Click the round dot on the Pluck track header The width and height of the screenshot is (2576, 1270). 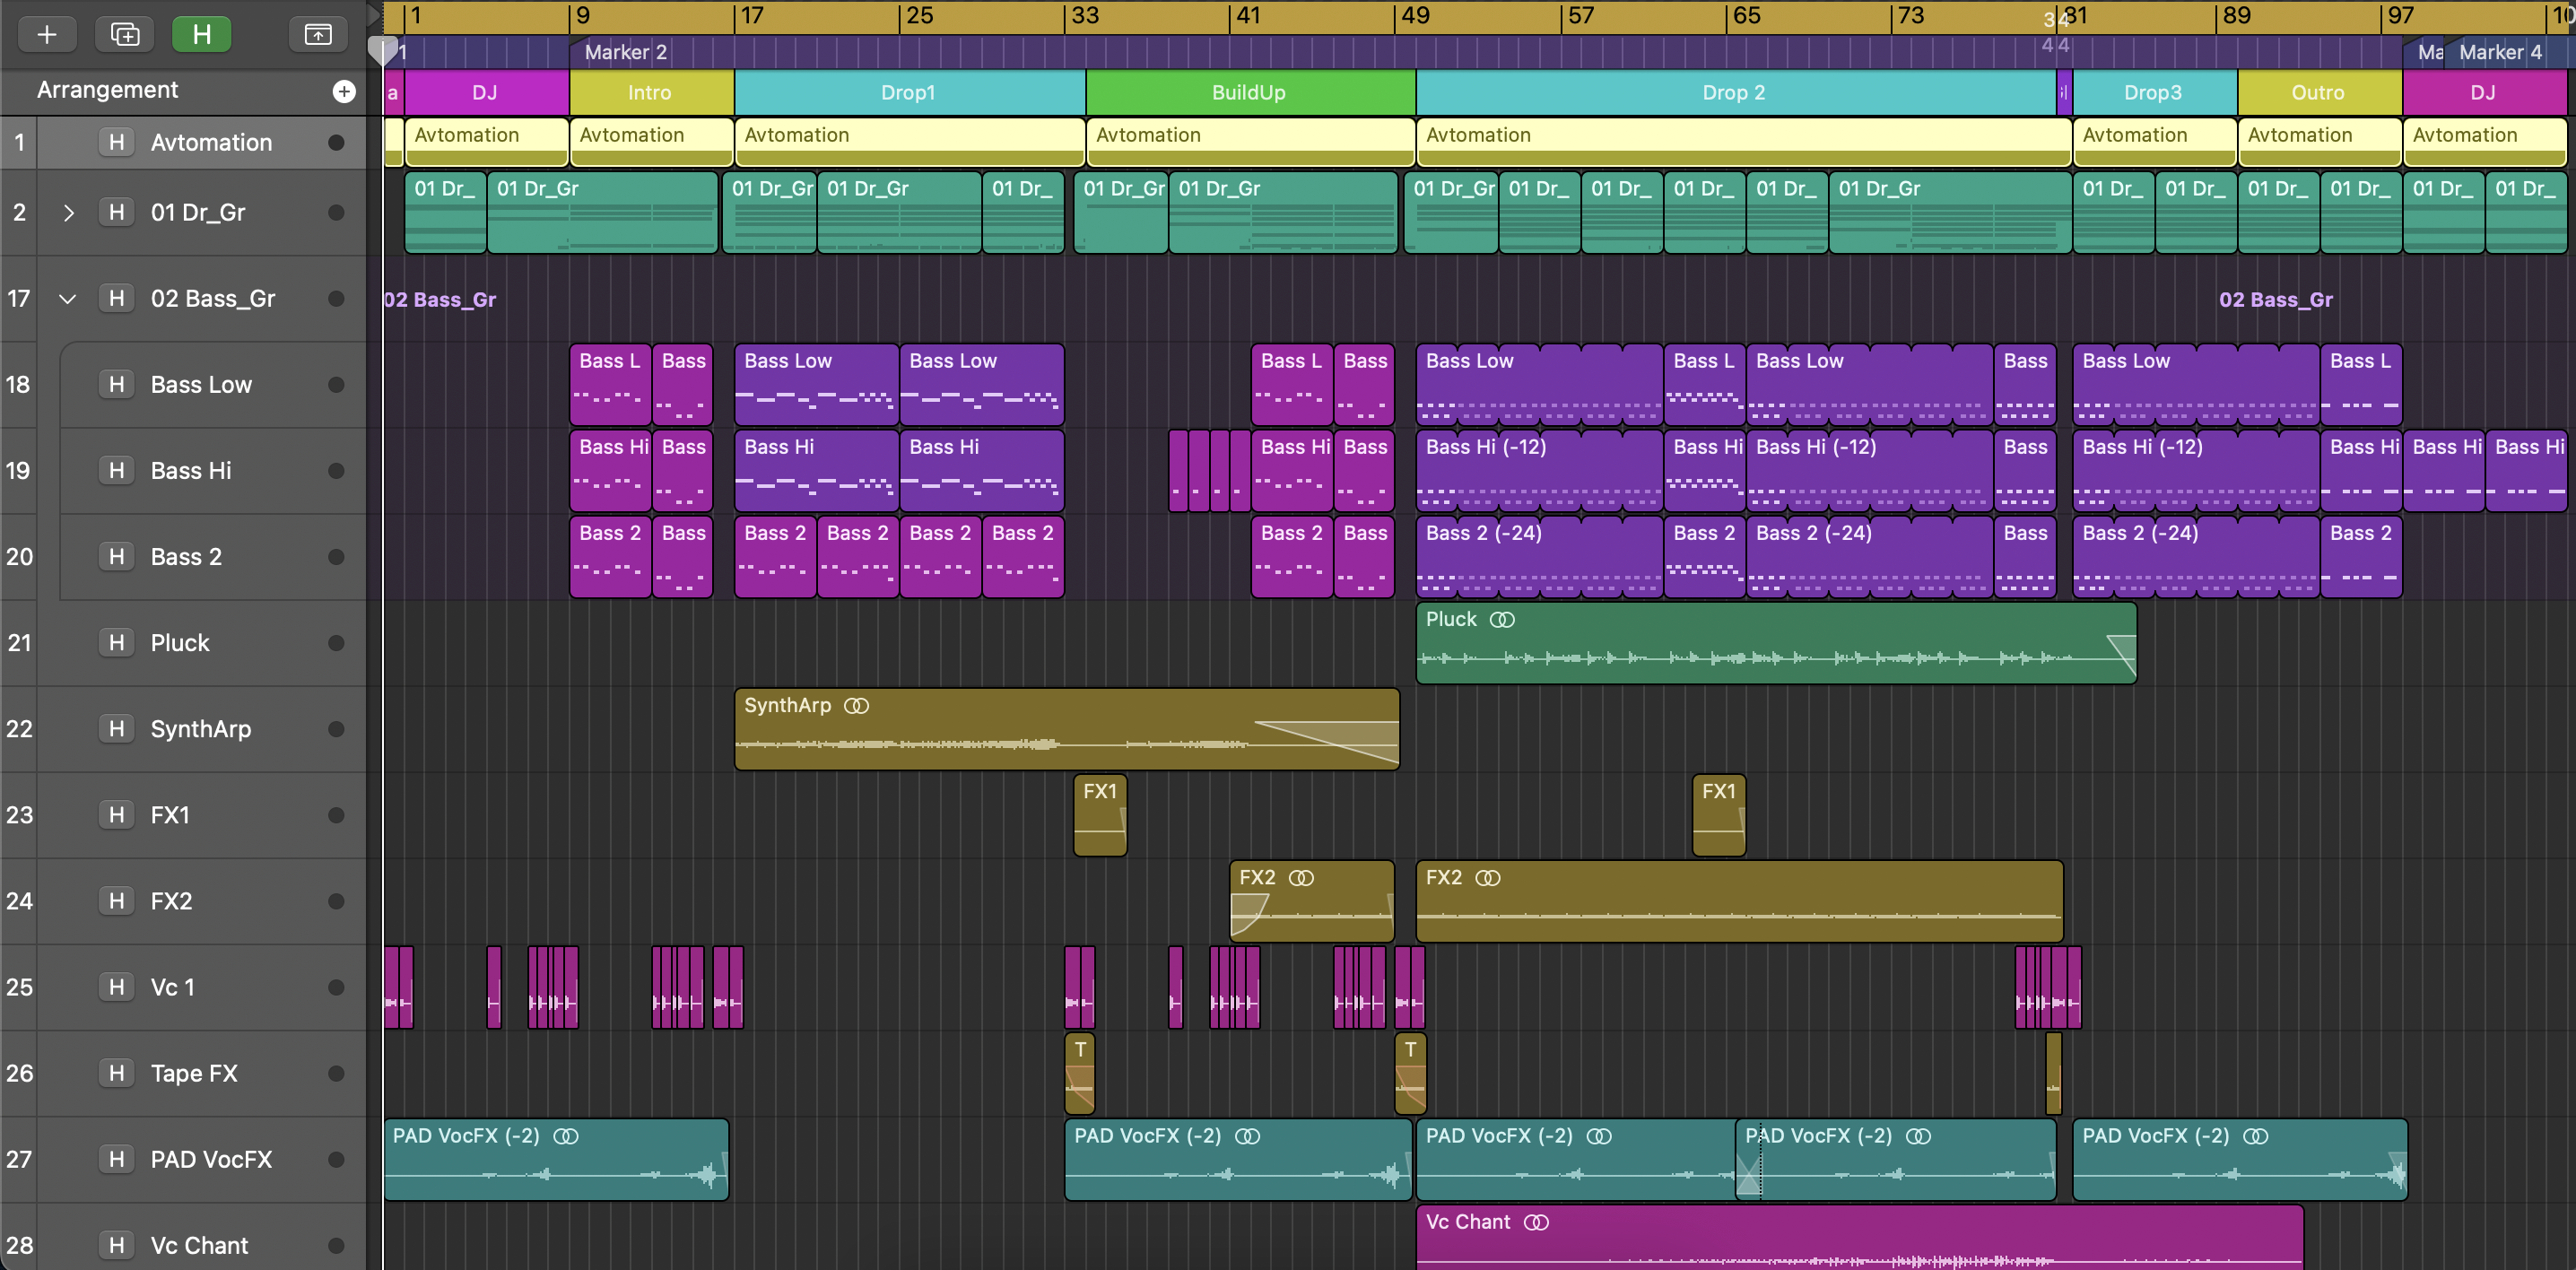click(336, 643)
